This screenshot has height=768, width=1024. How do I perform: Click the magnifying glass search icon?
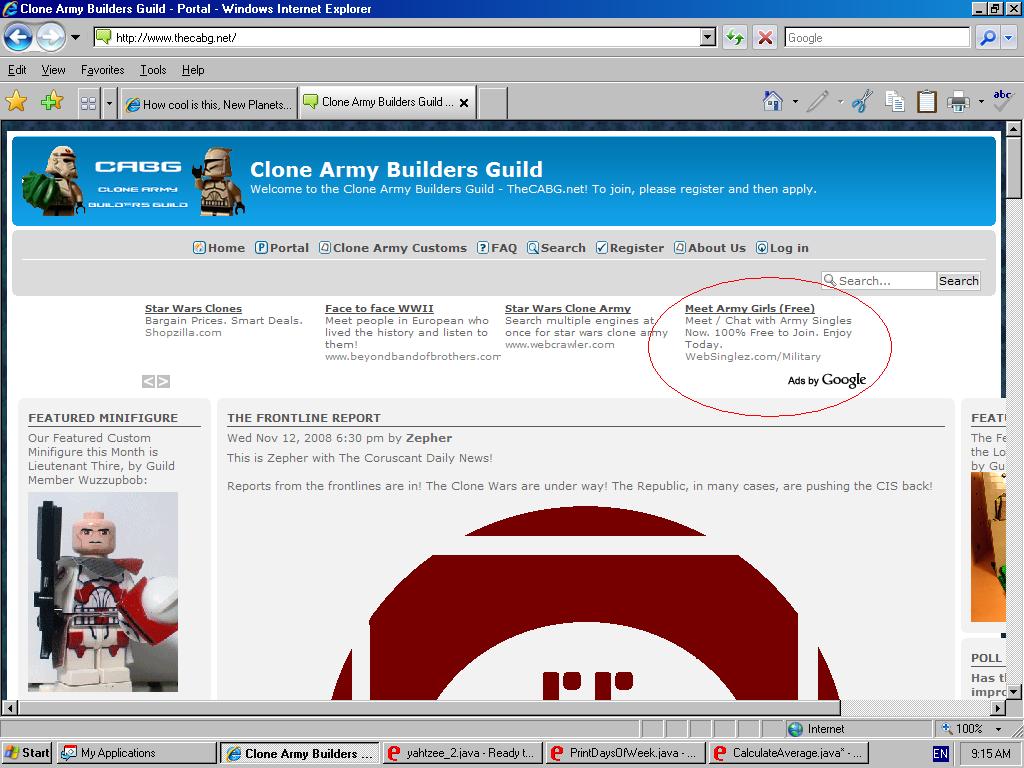tap(988, 37)
